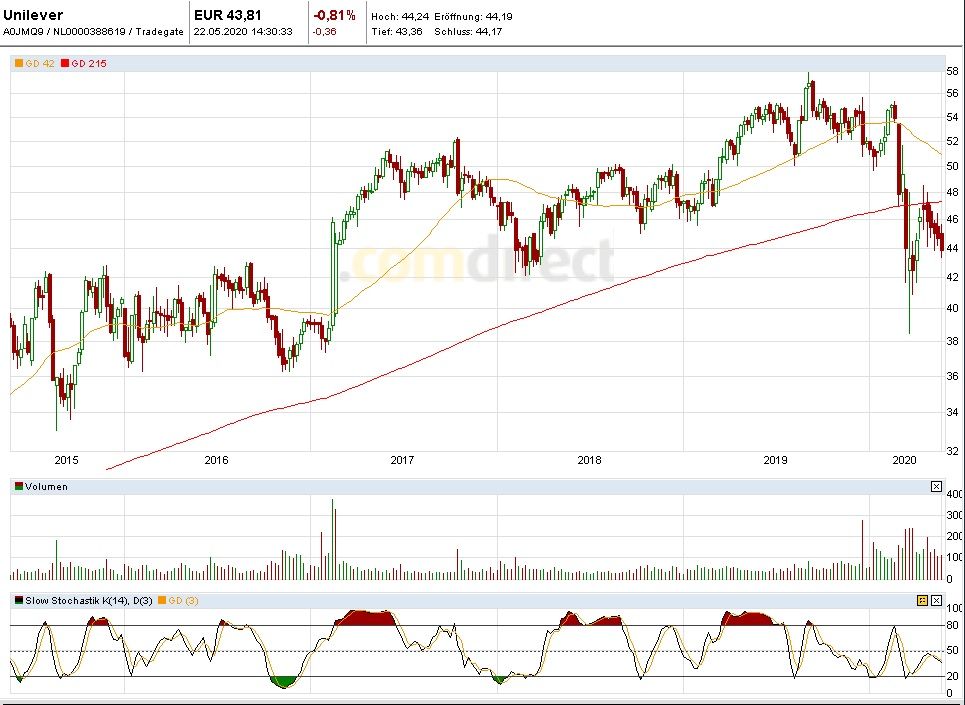Click the Volumen panel title
965x705 pixels.
[46, 487]
